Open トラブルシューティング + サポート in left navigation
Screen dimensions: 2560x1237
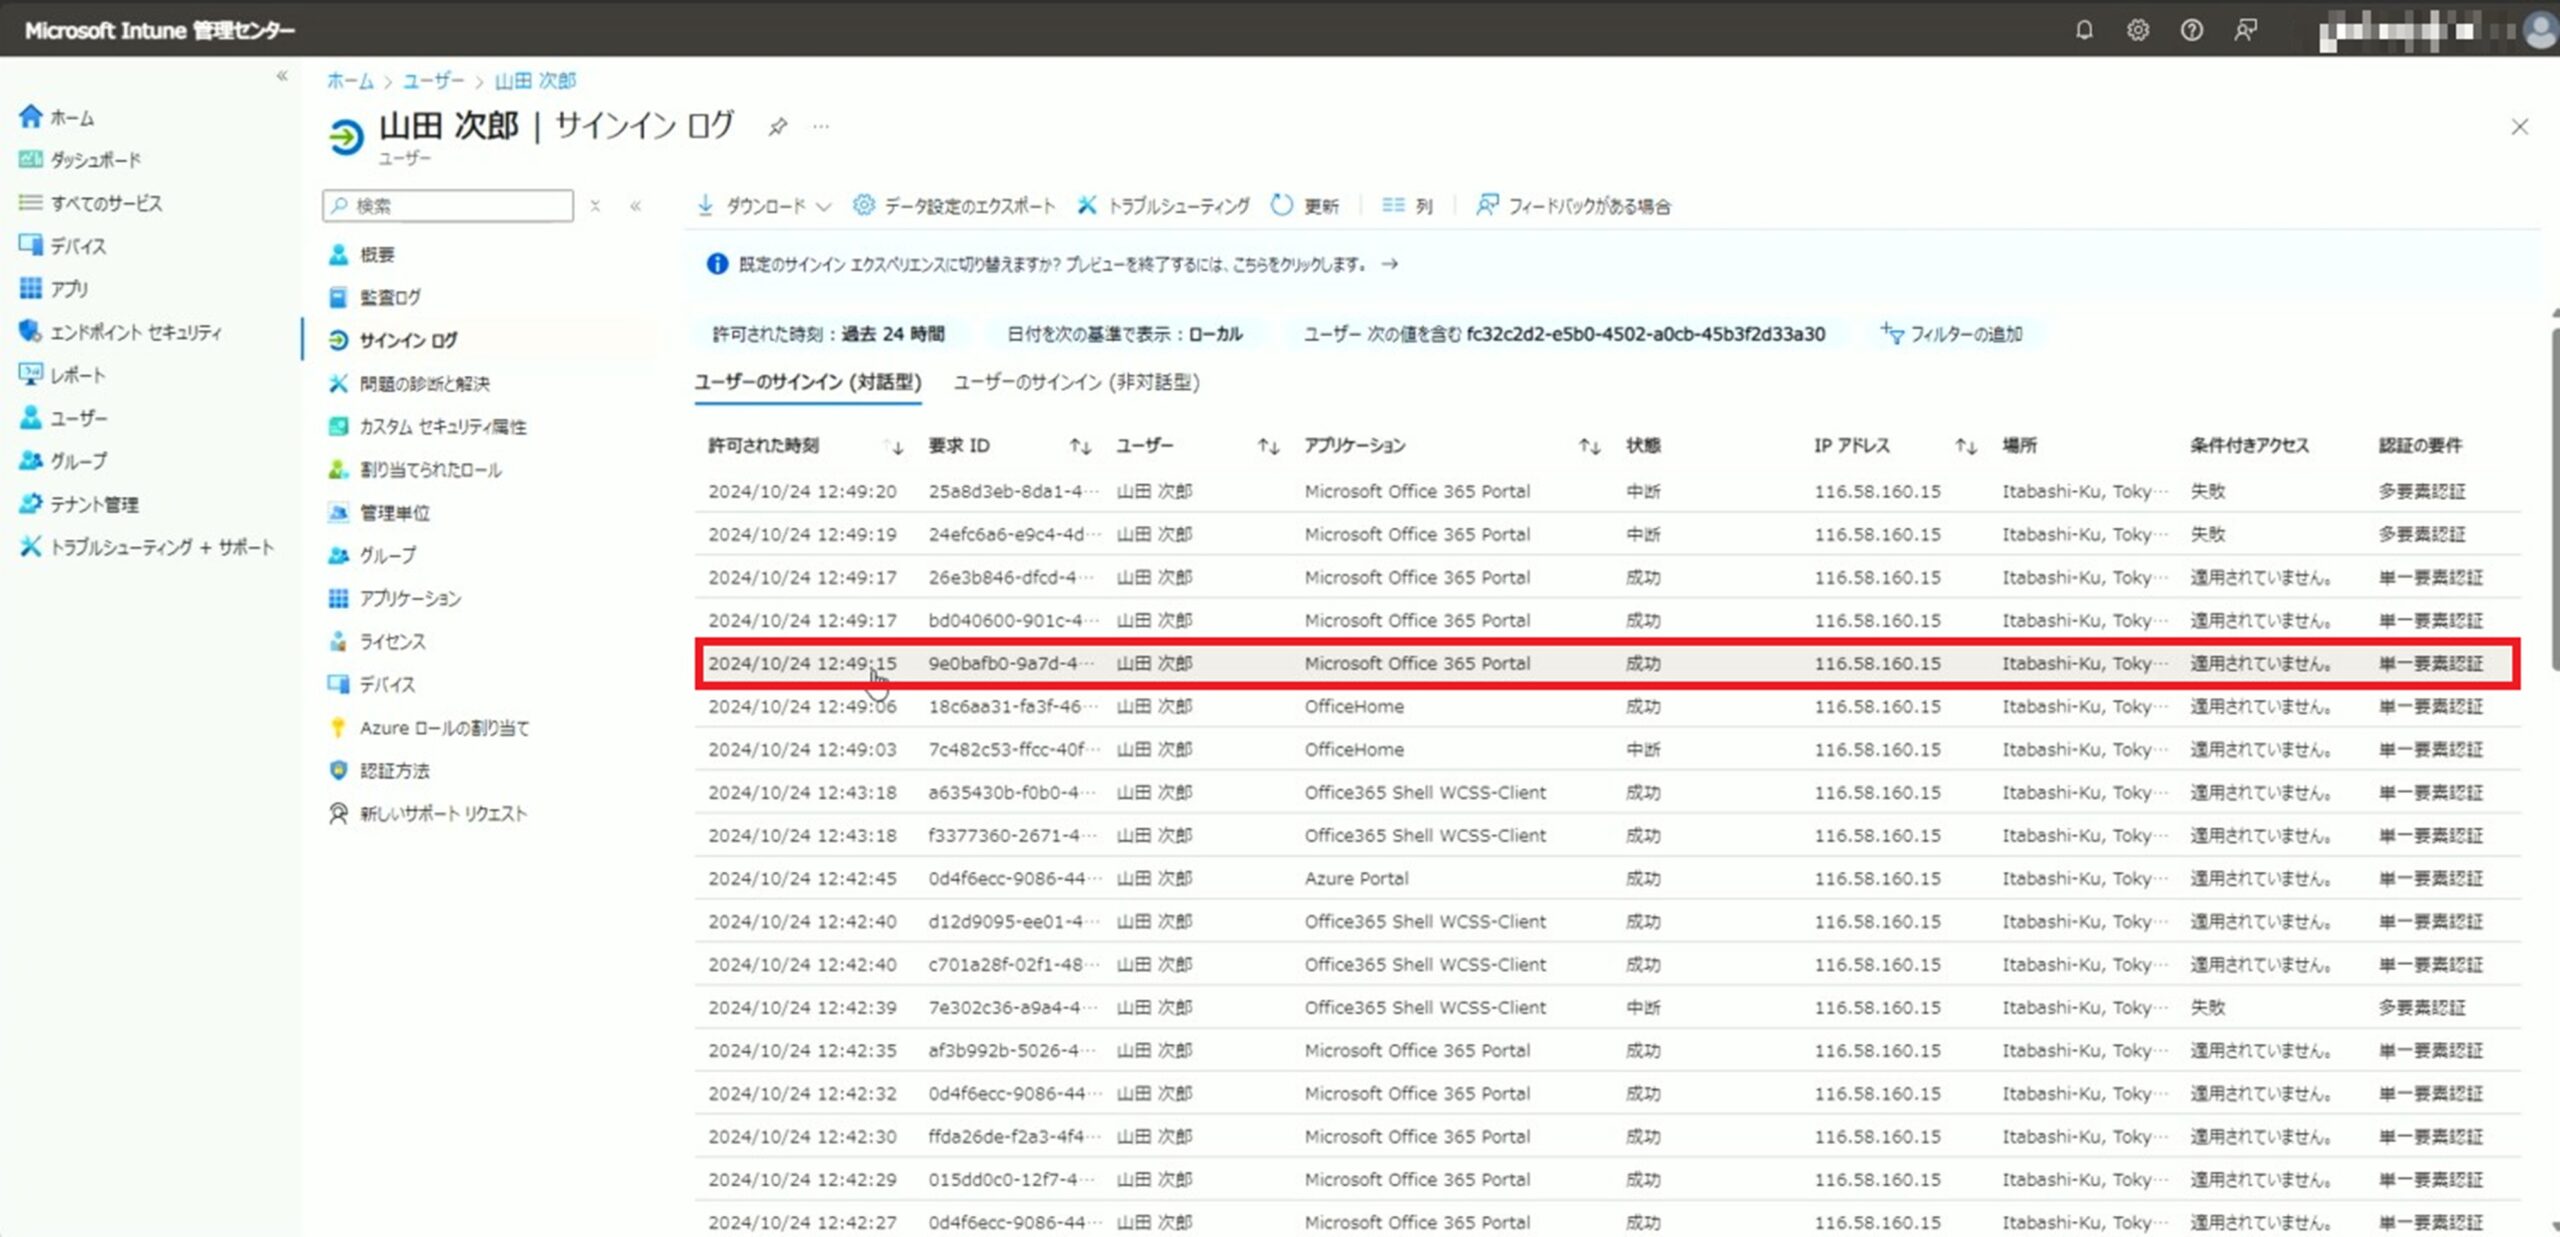(x=146, y=547)
